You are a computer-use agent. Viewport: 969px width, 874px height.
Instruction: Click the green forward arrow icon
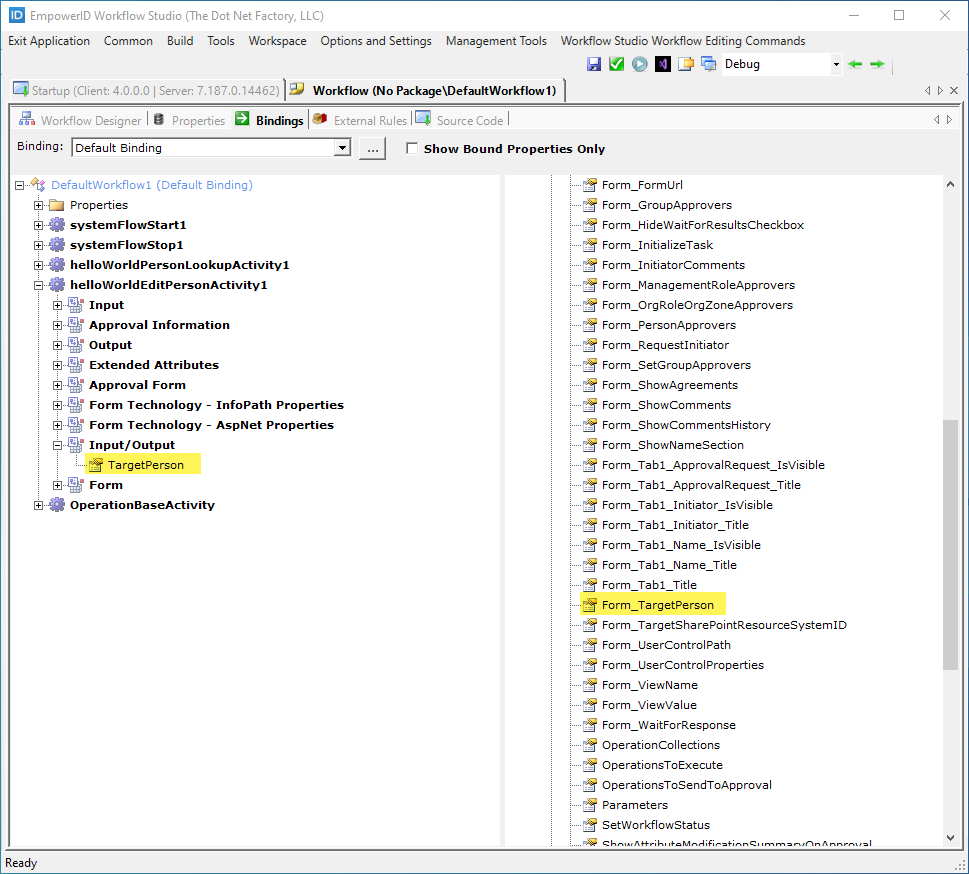(x=877, y=64)
